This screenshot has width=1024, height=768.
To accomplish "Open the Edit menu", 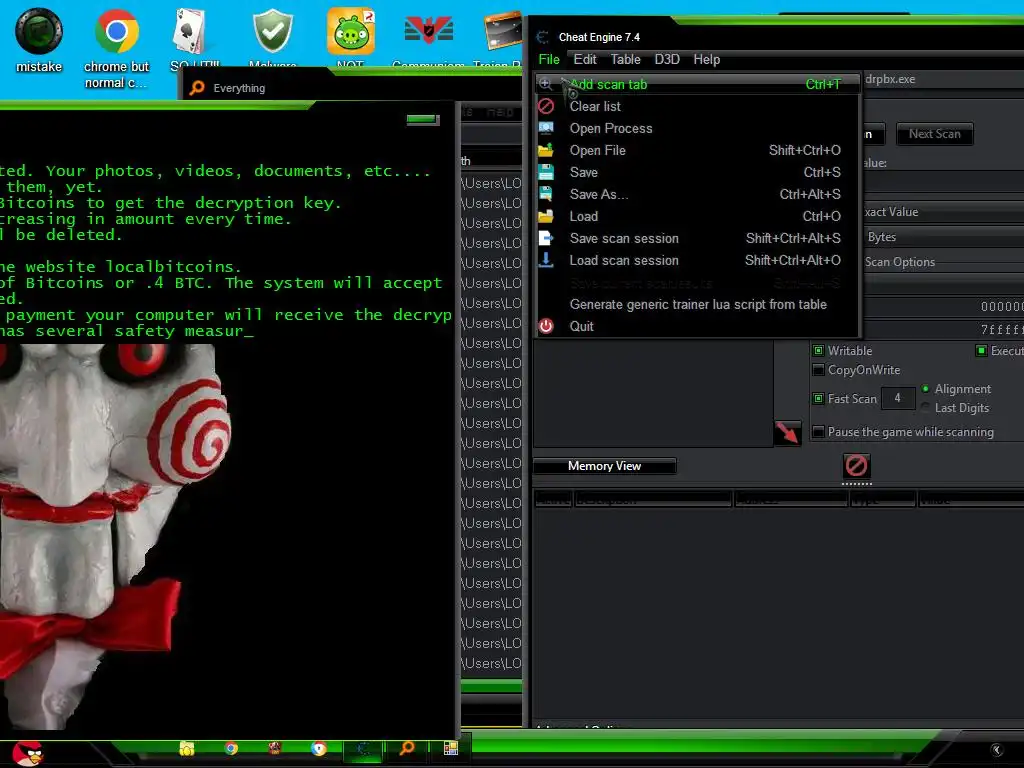I will coord(584,59).
